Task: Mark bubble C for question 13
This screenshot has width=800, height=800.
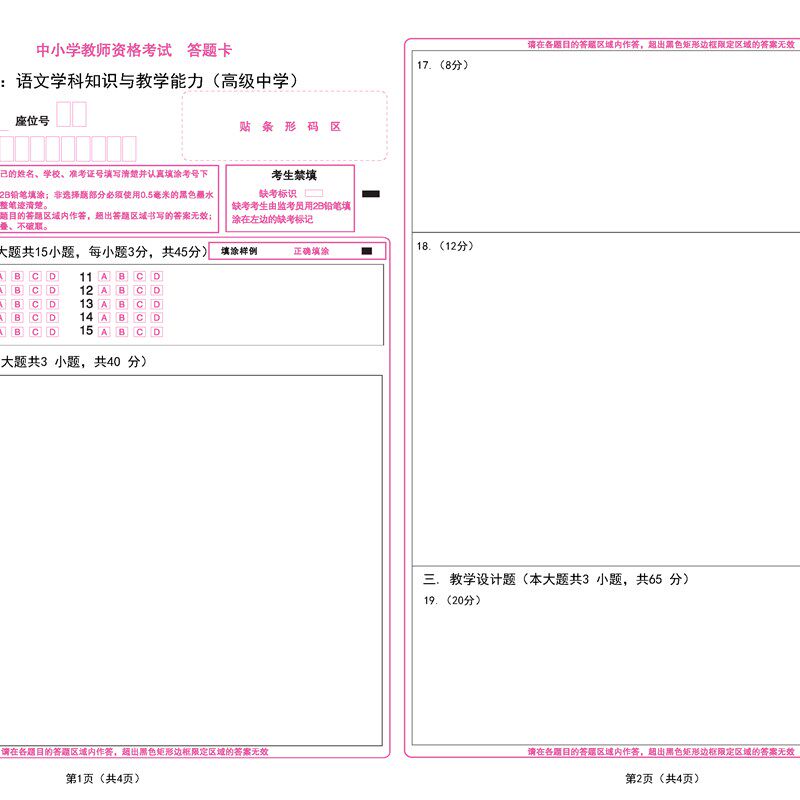Action: click(x=139, y=304)
